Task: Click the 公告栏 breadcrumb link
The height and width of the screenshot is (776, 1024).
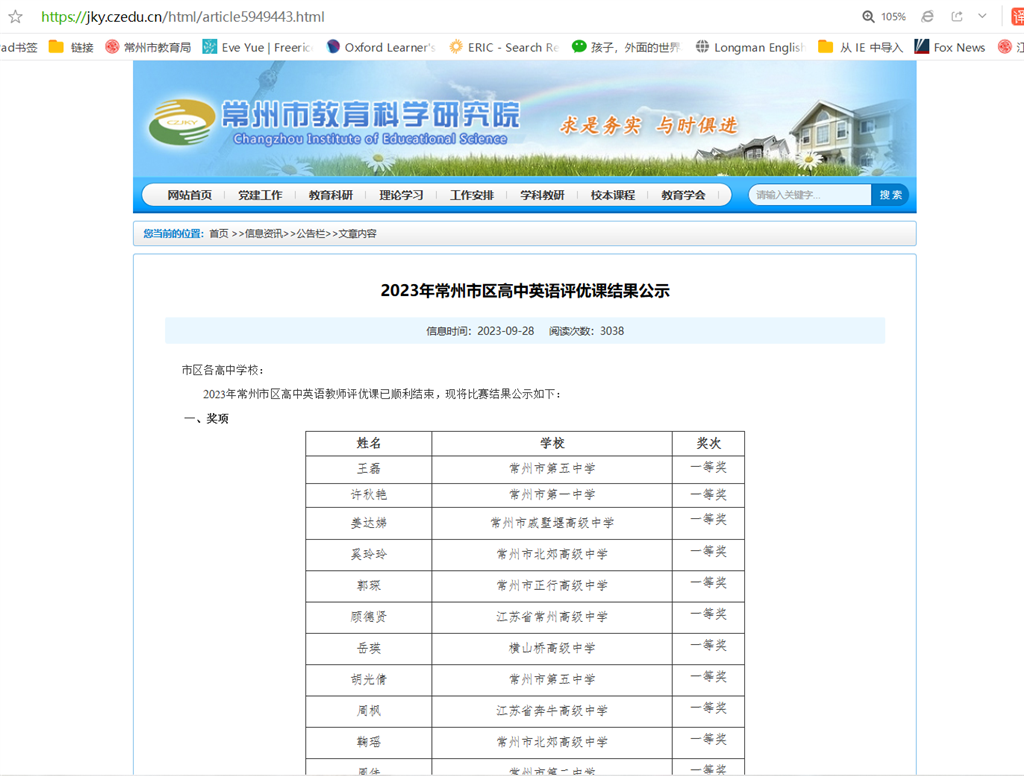Action: (x=311, y=234)
